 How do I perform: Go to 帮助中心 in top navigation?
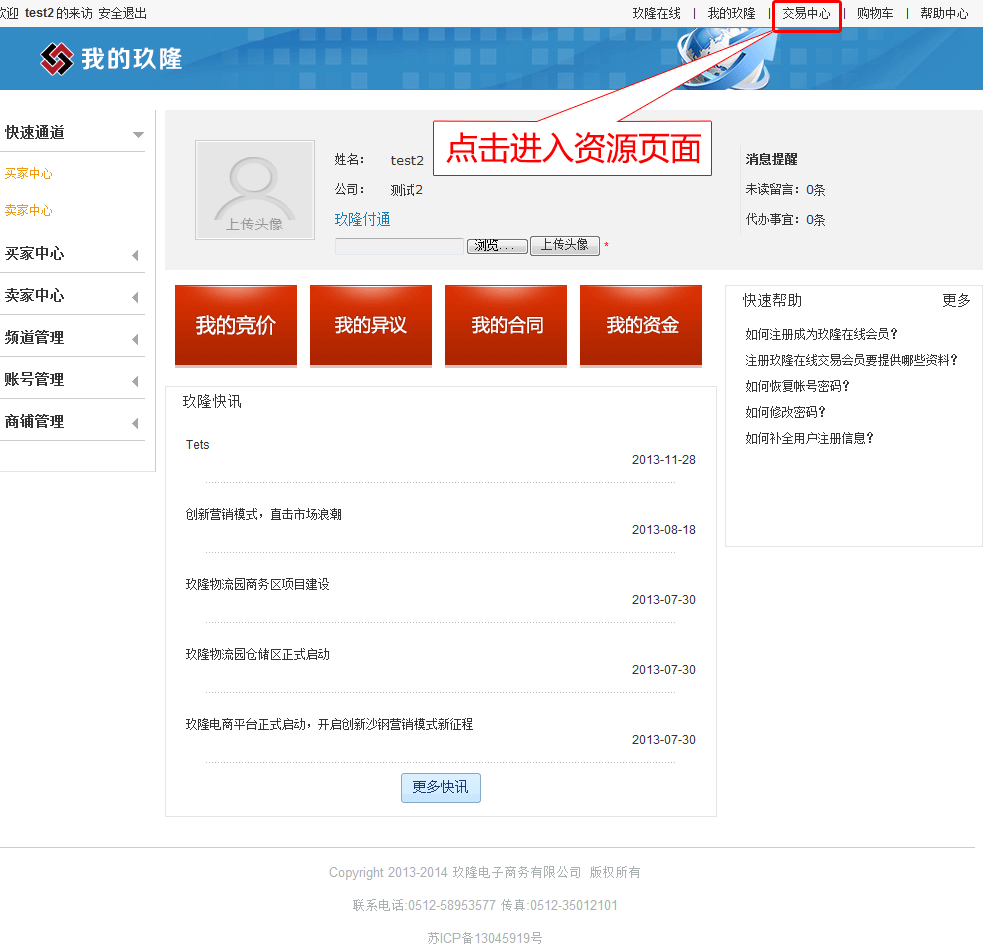coord(944,14)
